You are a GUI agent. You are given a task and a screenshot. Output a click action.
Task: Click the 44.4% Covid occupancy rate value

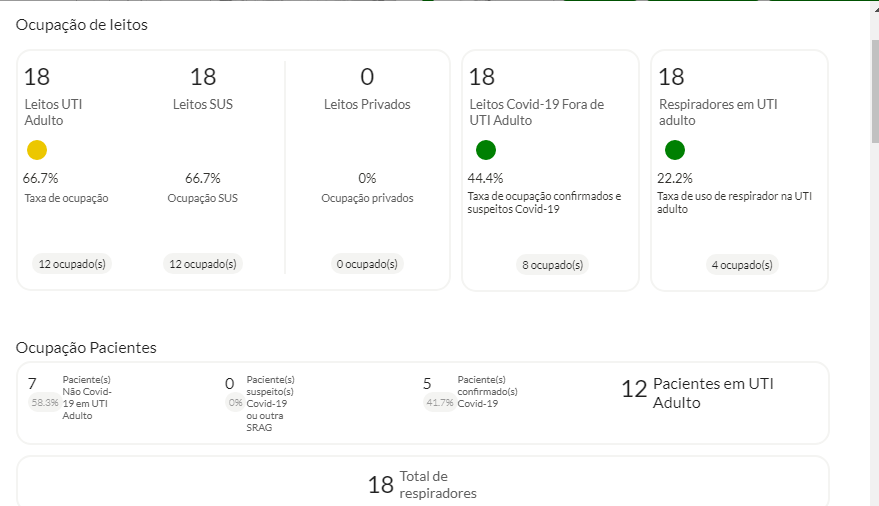pyautogui.click(x=485, y=178)
